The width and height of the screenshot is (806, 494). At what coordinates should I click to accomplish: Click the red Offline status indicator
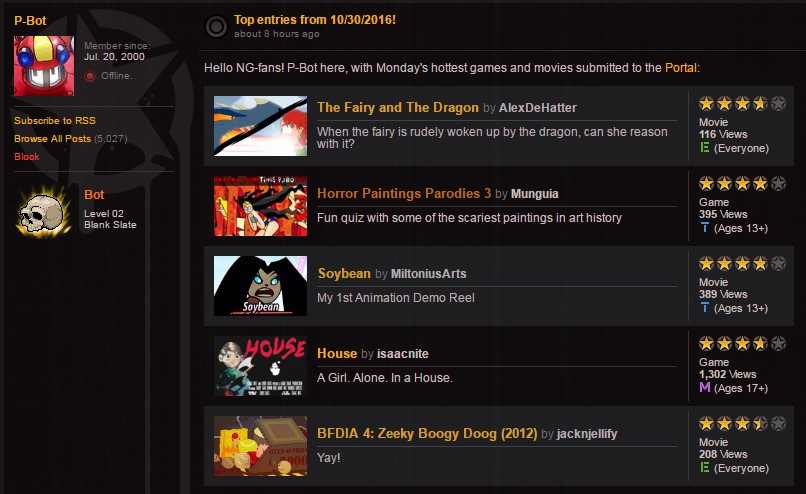pos(90,76)
